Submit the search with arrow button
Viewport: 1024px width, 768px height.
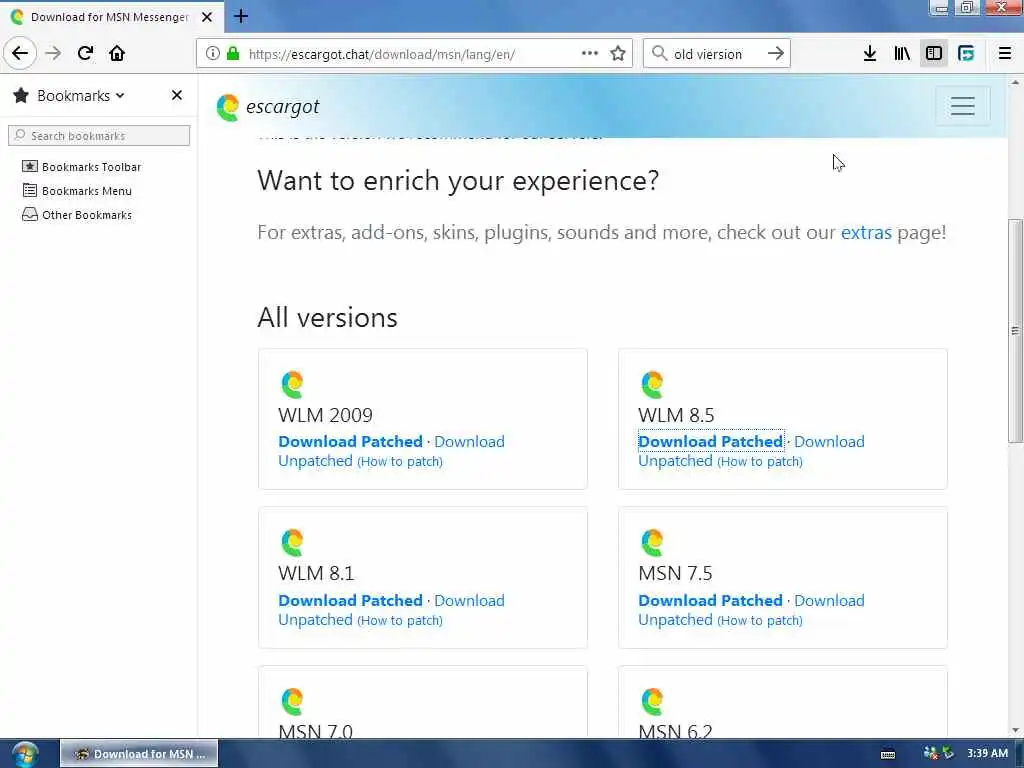775,54
